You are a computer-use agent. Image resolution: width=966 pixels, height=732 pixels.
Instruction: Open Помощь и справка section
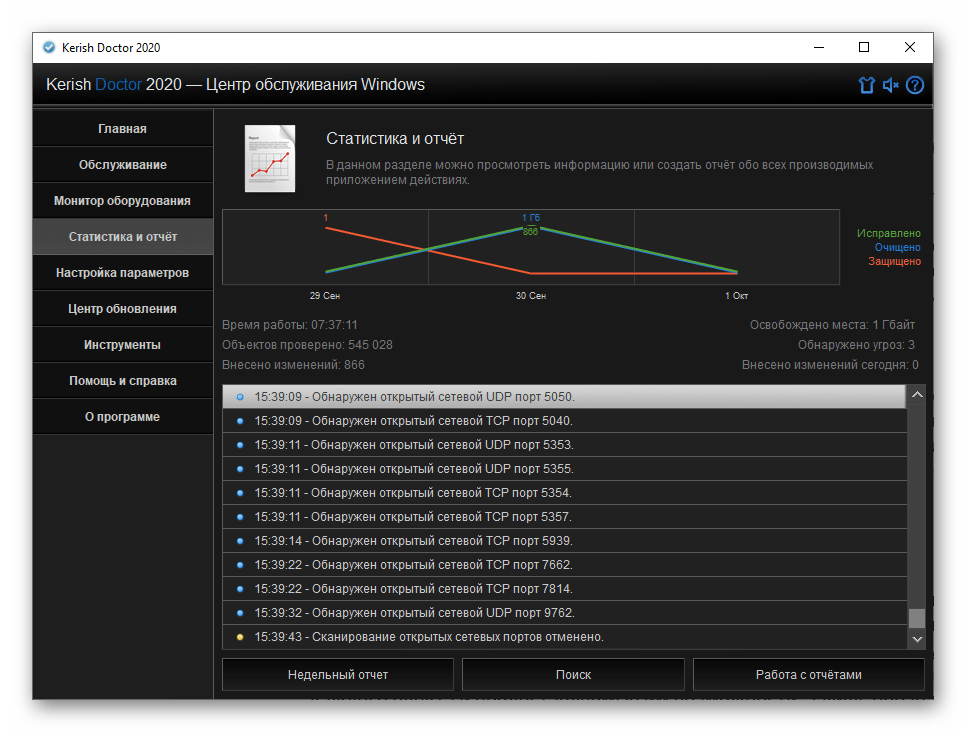123,381
